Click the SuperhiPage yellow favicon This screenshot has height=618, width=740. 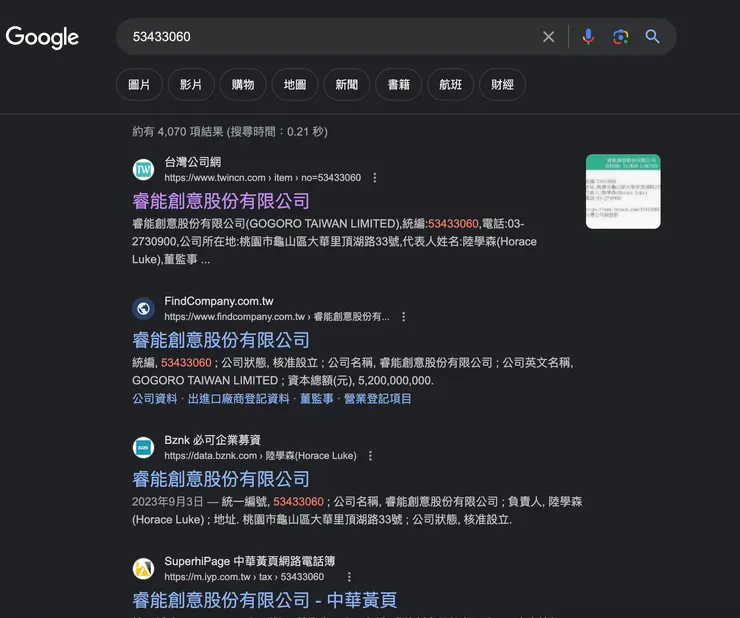[x=143, y=568]
